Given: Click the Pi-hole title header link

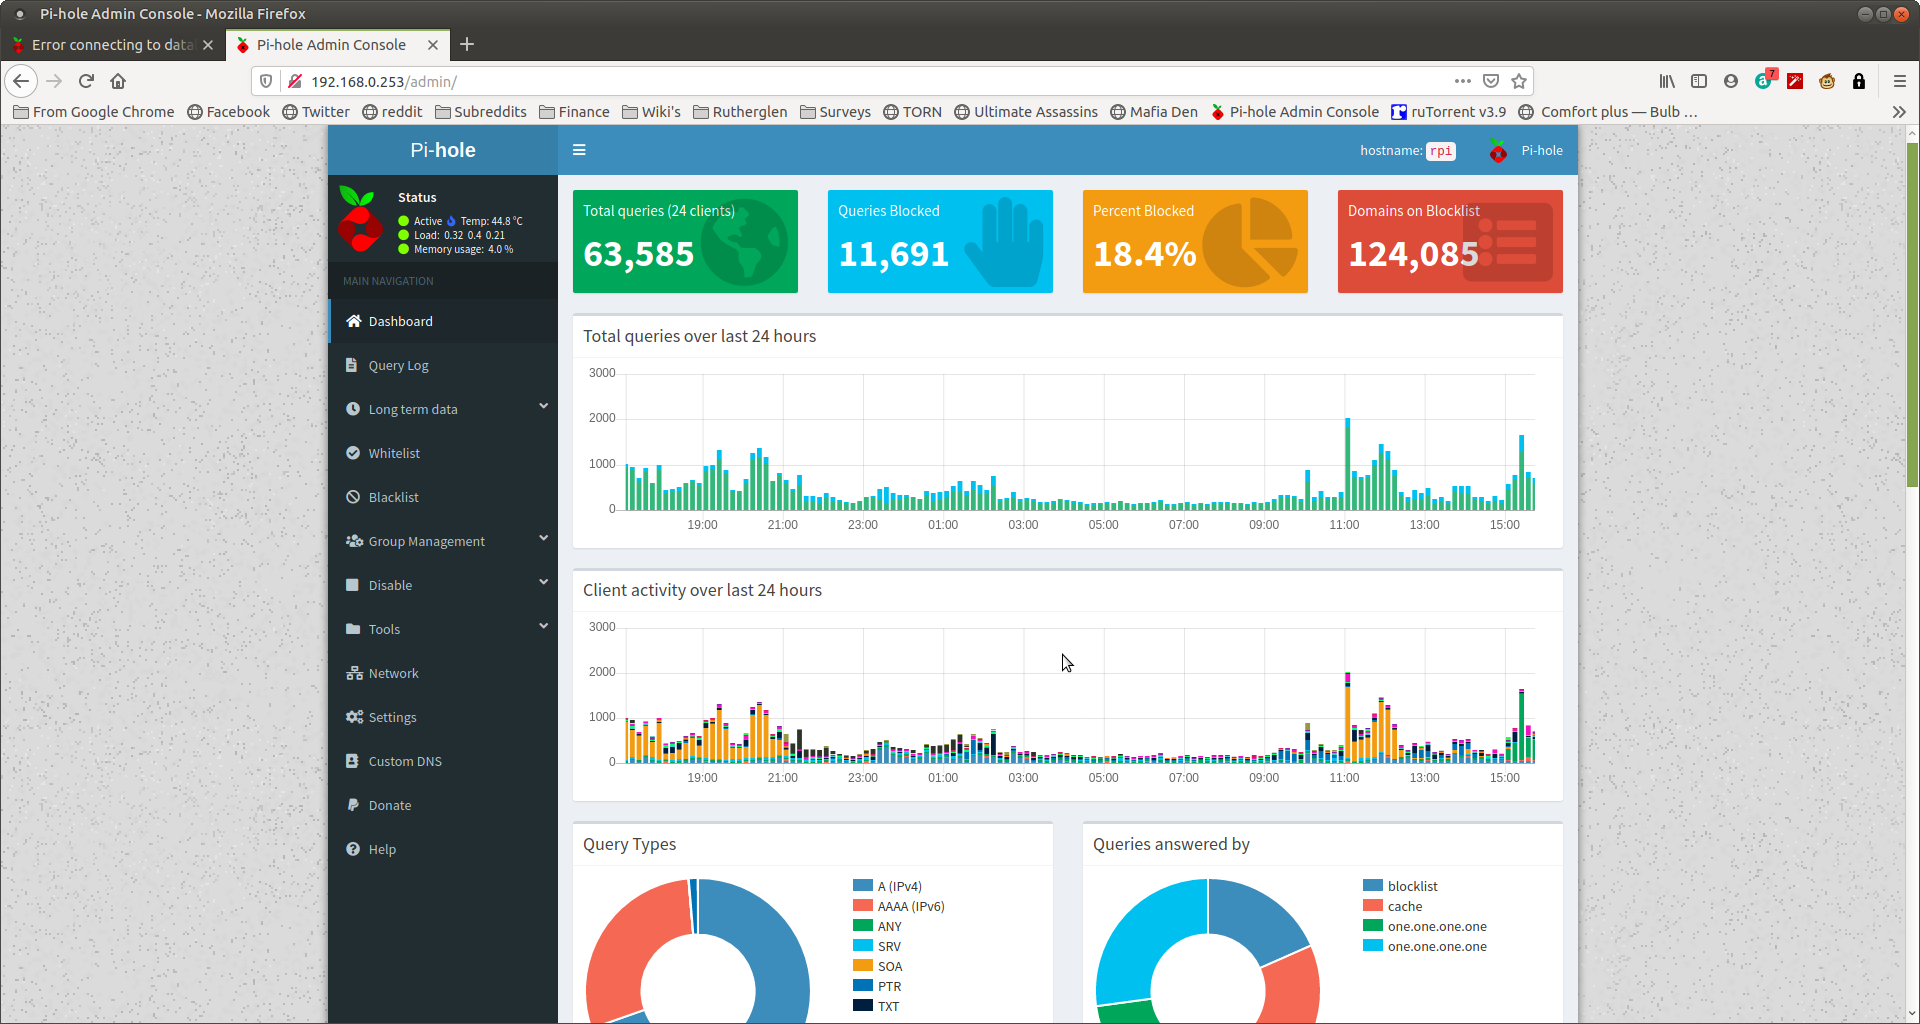Looking at the screenshot, I should (x=443, y=150).
